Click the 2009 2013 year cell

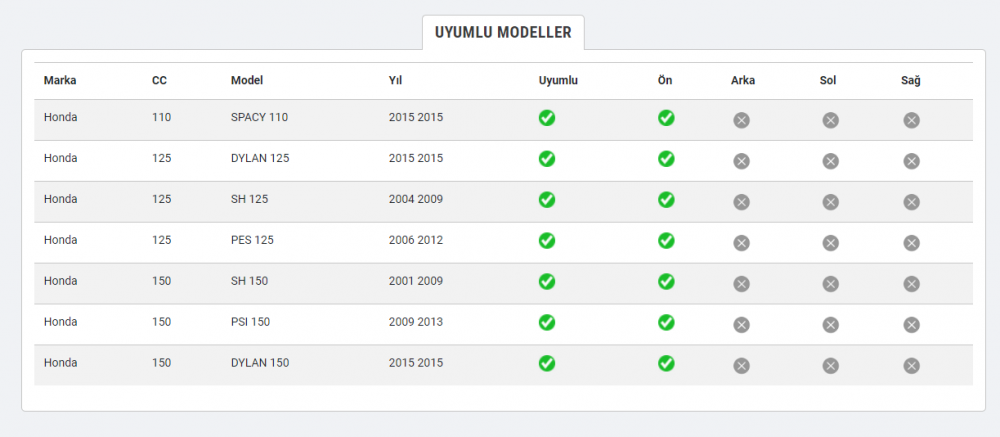click(x=416, y=322)
